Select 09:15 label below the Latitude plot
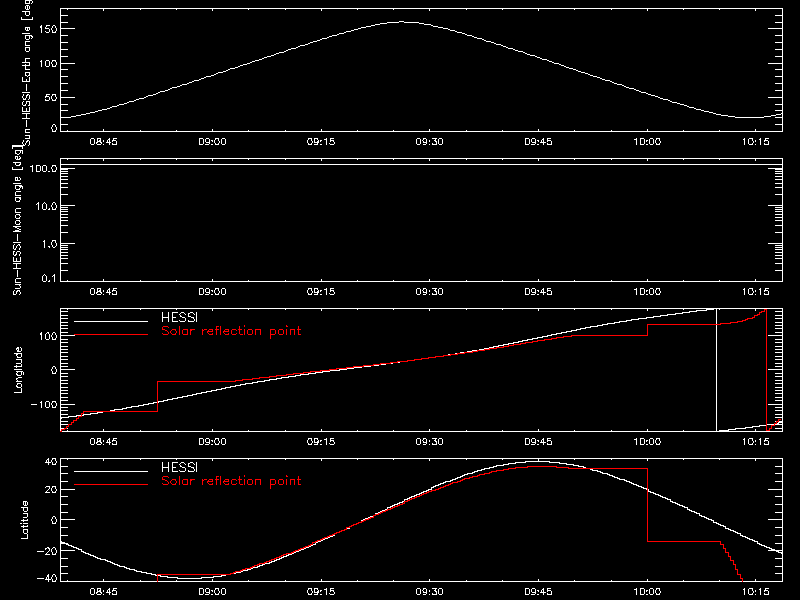This screenshot has width=800, height=600. [x=321, y=591]
